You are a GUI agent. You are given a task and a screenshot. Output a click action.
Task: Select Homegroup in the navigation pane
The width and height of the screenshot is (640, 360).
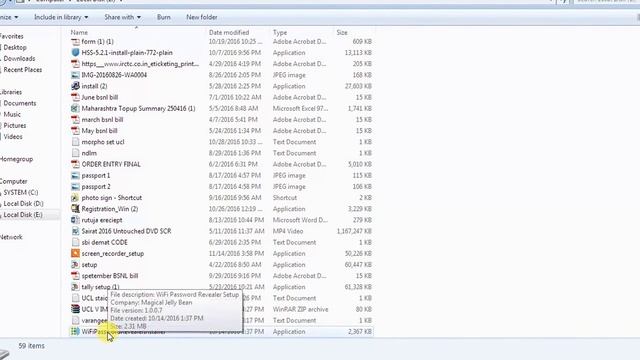[16, 159]
